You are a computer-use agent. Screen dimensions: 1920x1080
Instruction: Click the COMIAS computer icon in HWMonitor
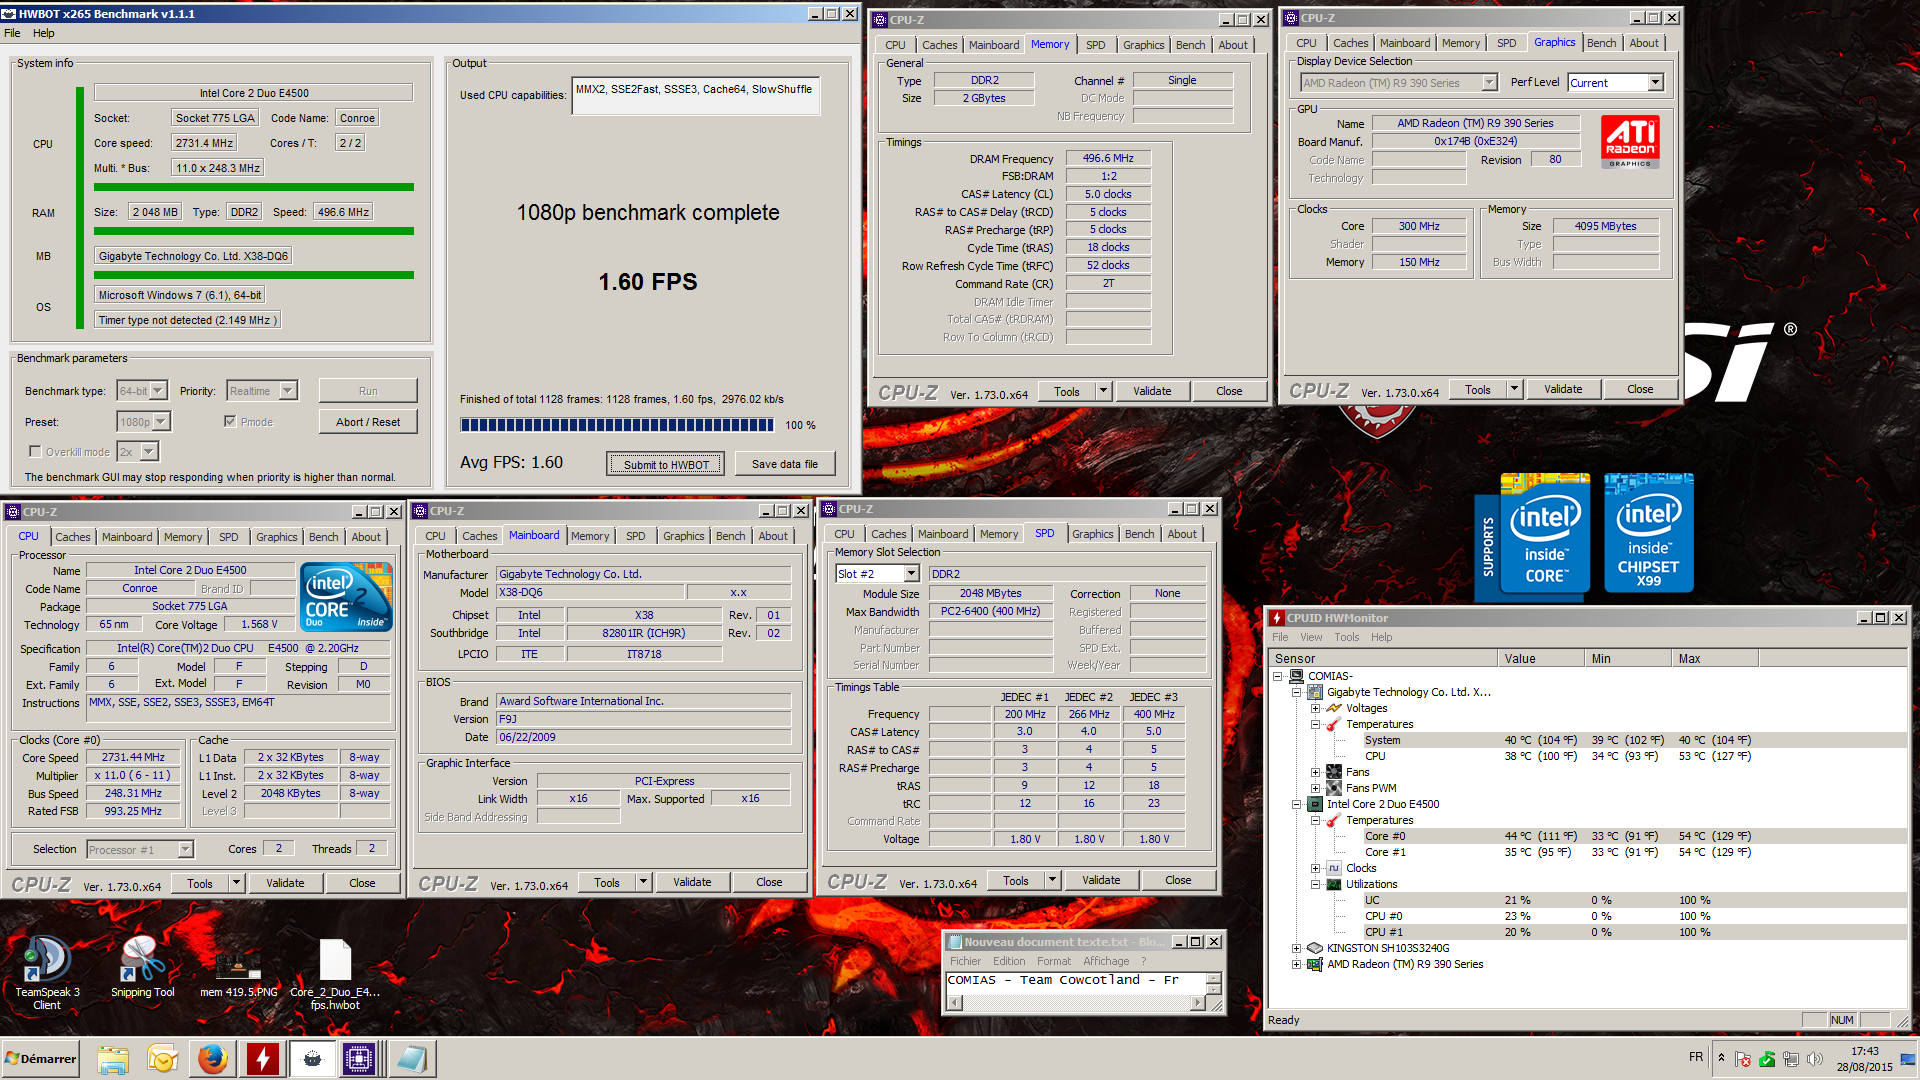[x=1296, y=676]
